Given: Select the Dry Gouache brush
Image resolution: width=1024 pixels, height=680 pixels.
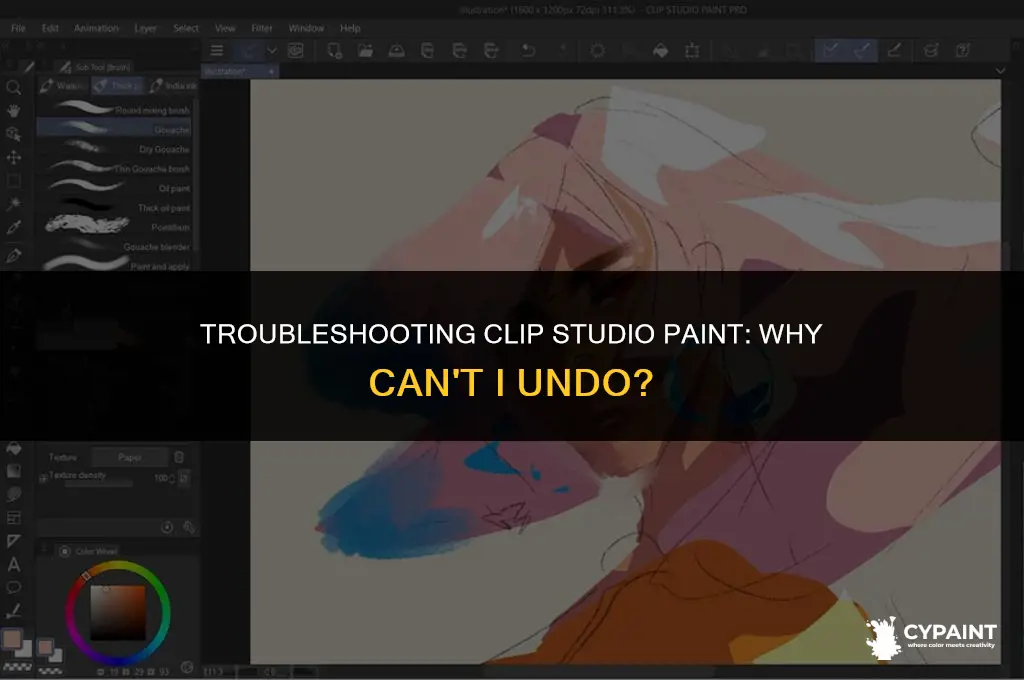Looking at the screenshot, I should click(115, 149).
